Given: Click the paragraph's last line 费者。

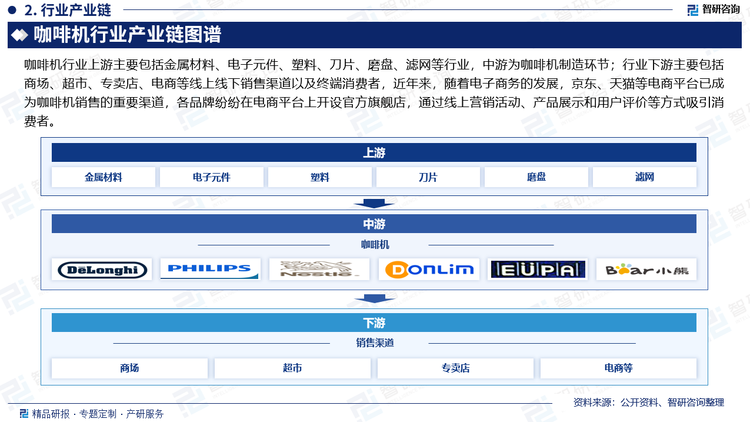Looking at the screenshot, I should point(39,122).
